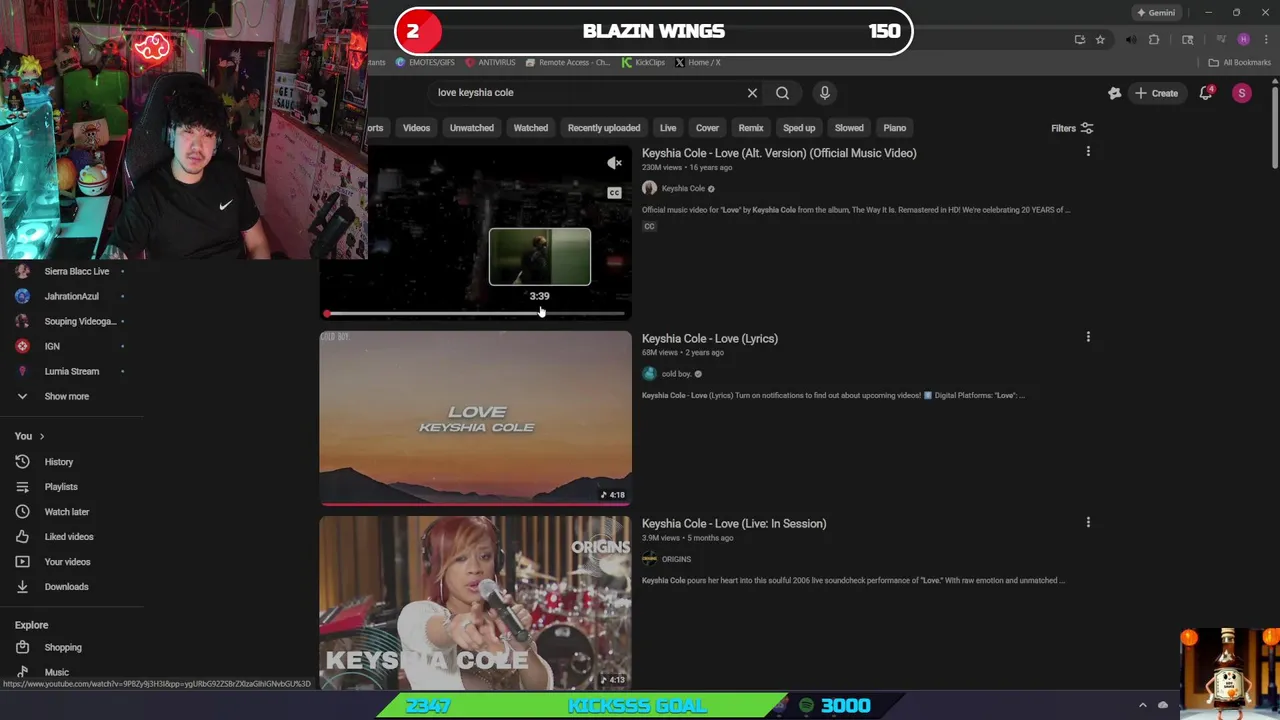Select the Remix filter chip
Screen dimensions: 1280x720
751,128
